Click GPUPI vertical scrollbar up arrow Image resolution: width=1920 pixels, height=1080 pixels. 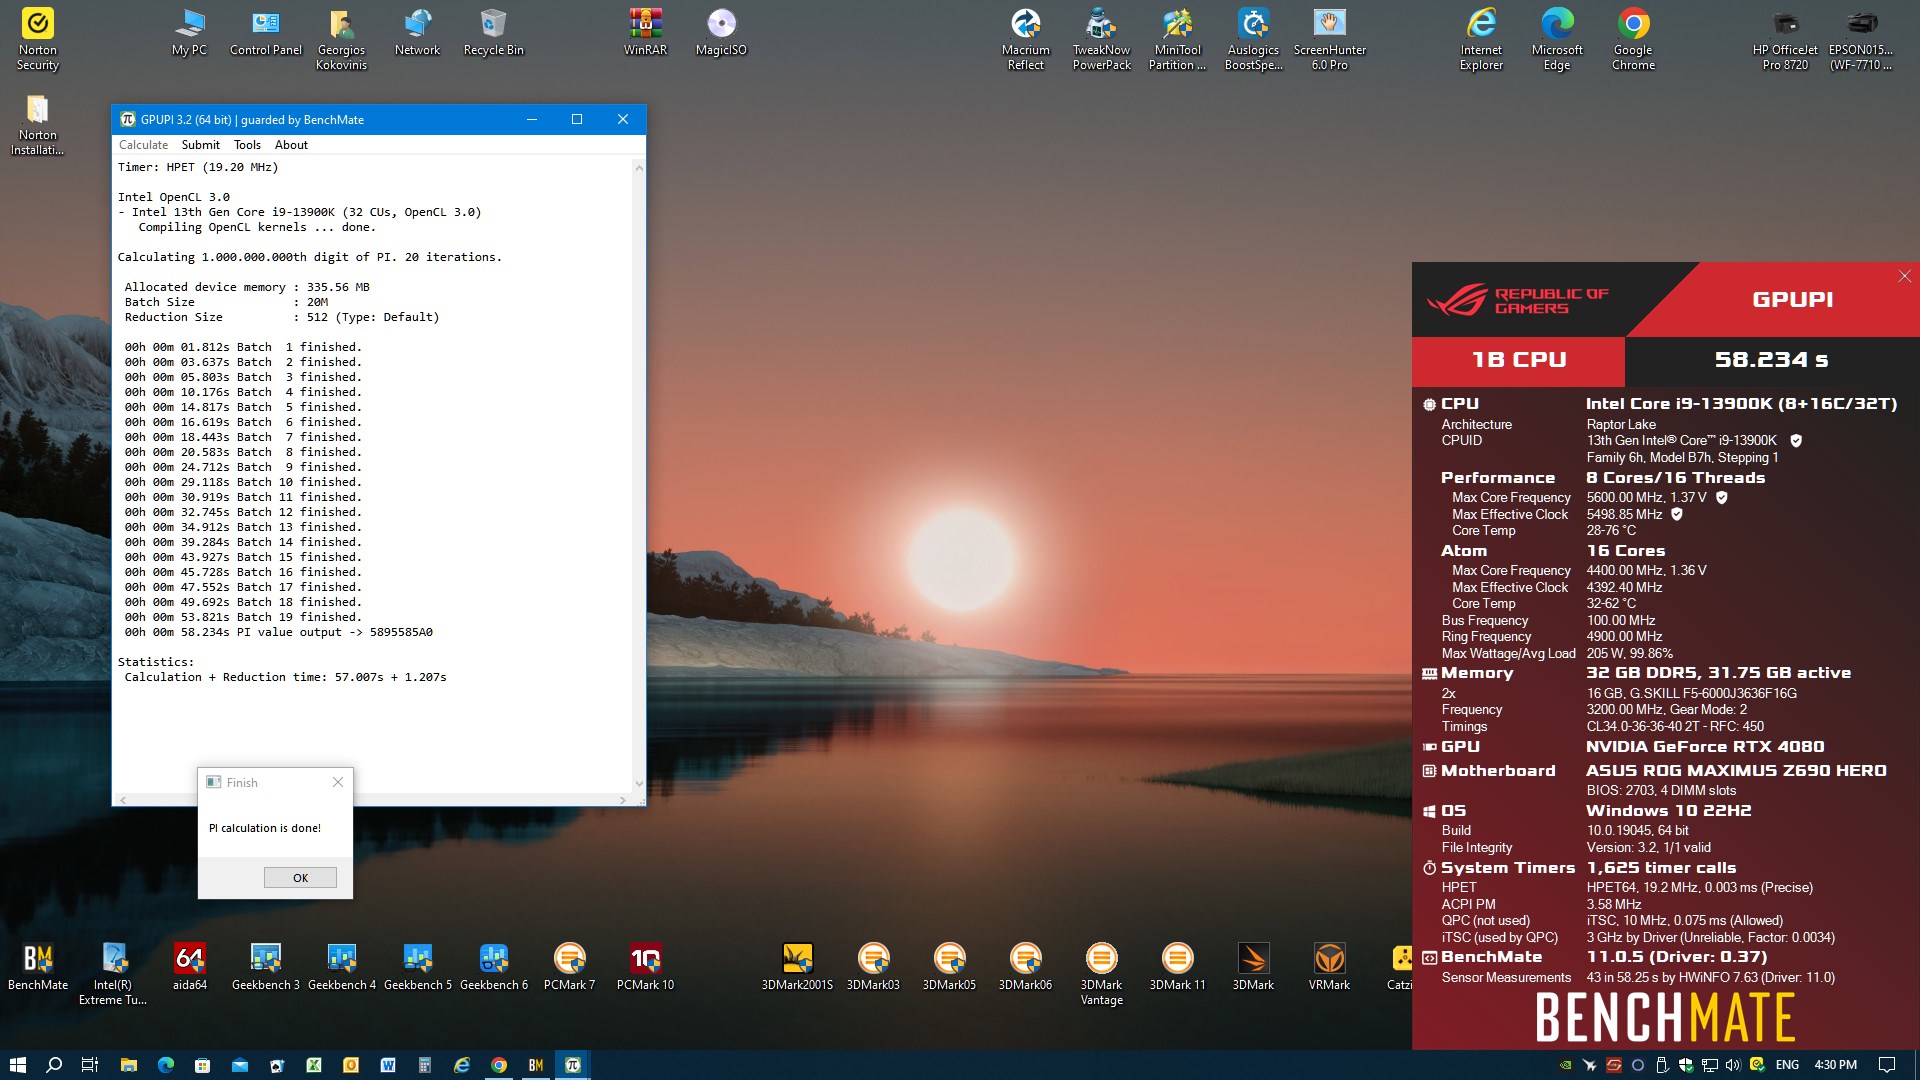tap(639, 168)
